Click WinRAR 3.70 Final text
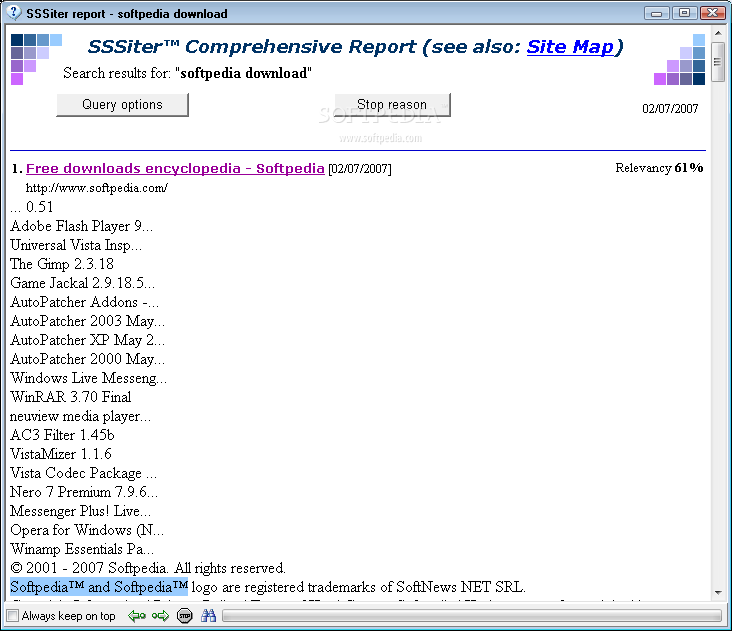Viewport: 732px width, 631px height. tap(70, 397)
